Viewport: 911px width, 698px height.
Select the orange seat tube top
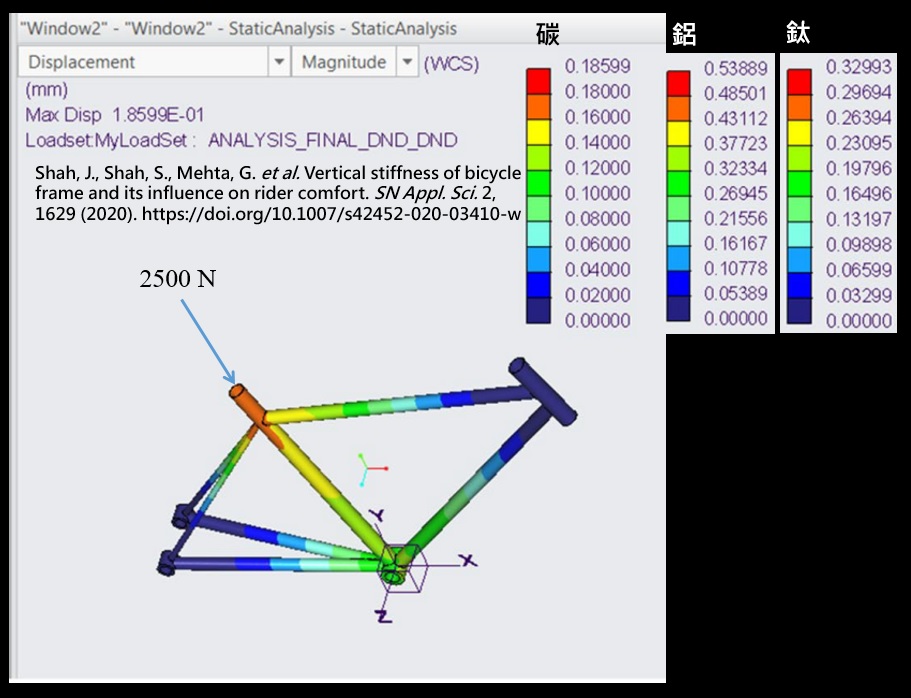[246, 403]
